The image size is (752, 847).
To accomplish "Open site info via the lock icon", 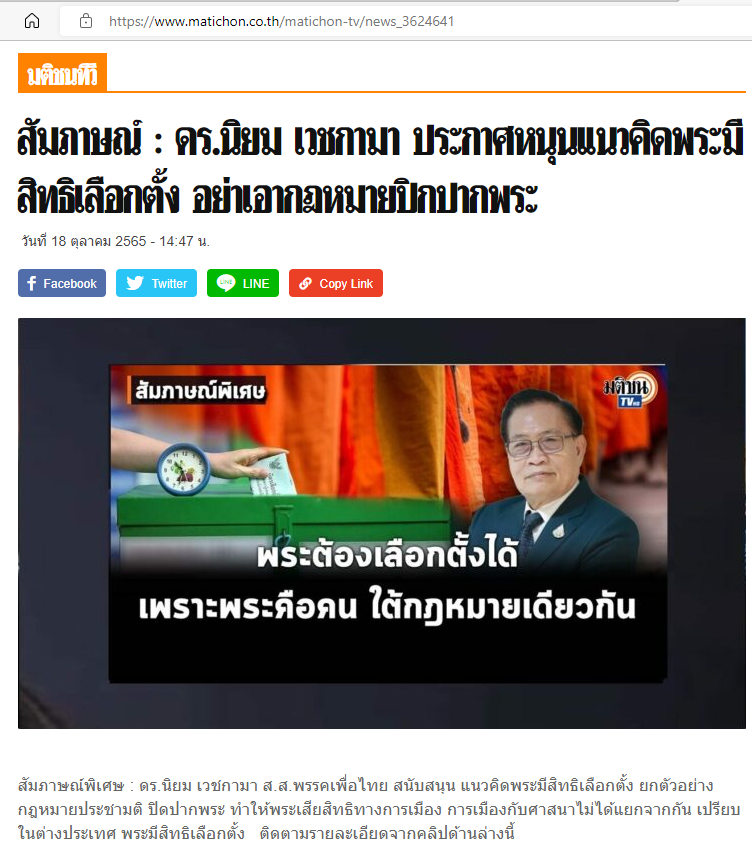I will tap(86, 21).
